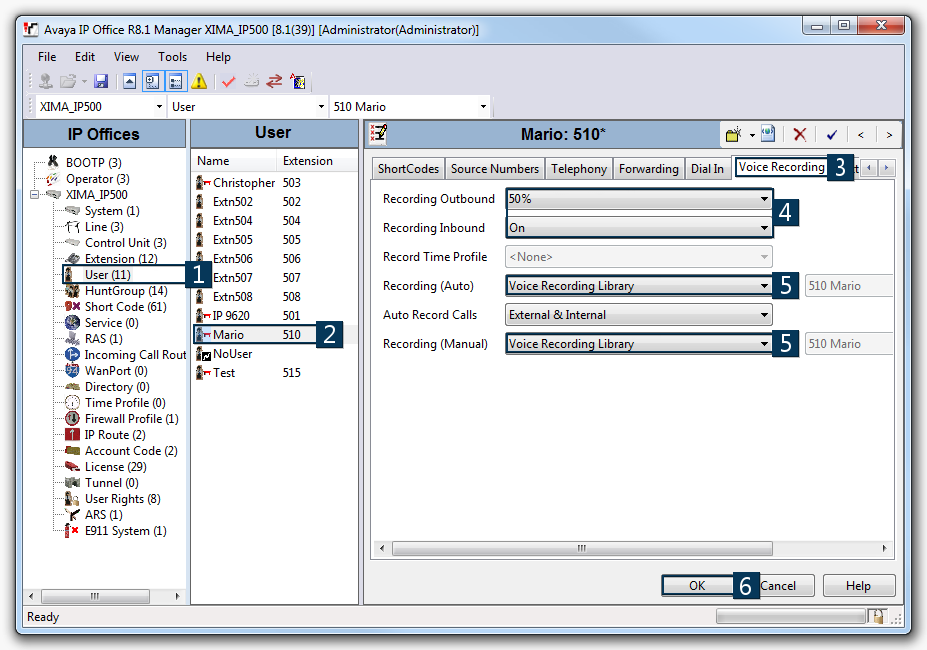This screenshot has height=650, width=927.
Task: Click the IP Offices pane horizontal scrollbar
Action: (x=104, y=596)
